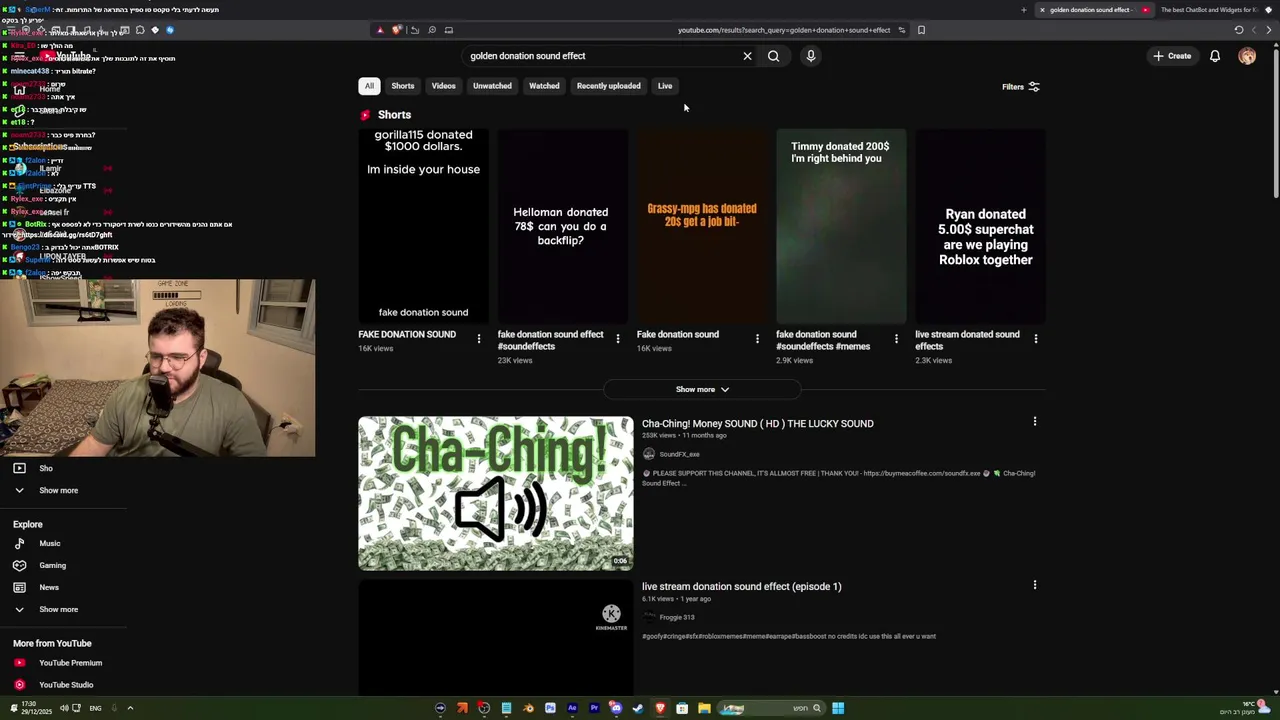Select the Videos filter chip
Screen dimensions: 1280x720
(x=443, y=86)
